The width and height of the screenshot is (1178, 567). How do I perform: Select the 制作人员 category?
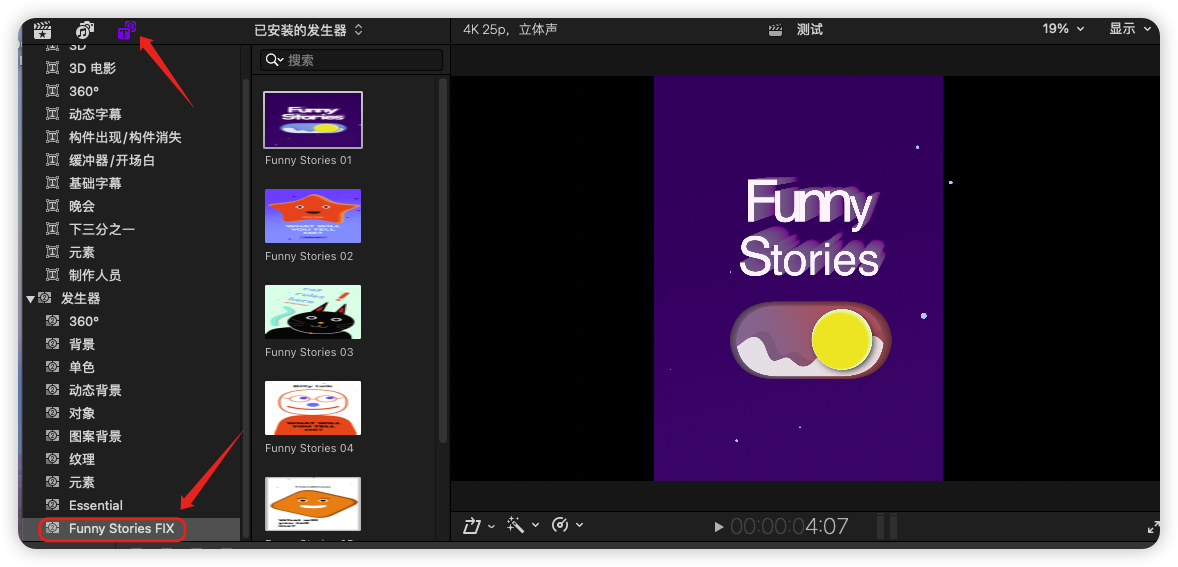pyautogui.click(x=95, y=276)
